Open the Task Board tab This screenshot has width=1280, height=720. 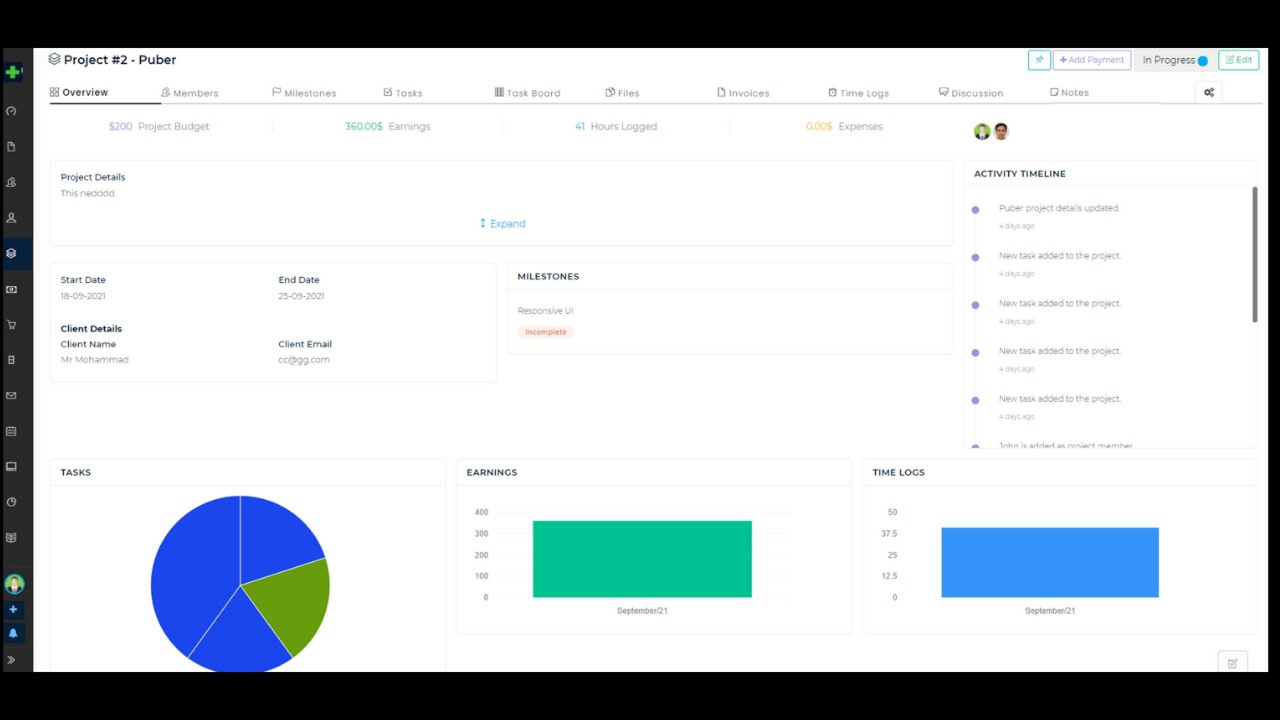527,93
